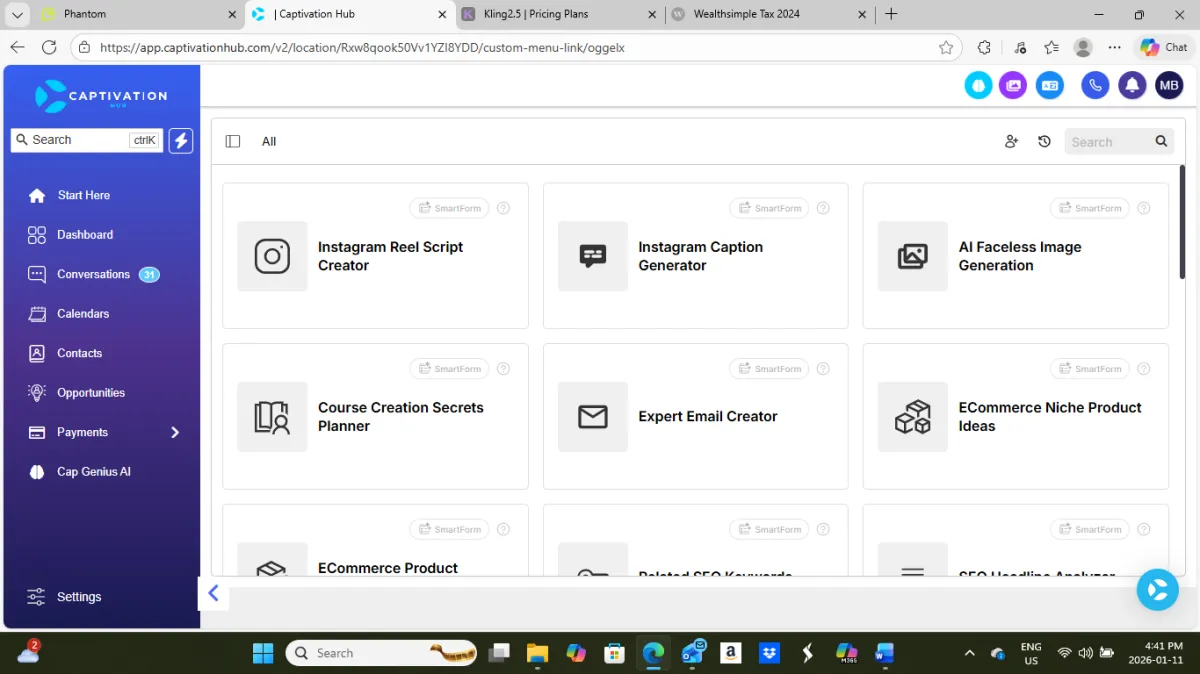Click help icon on ECommerce Niche Product card
Image resolution: width=1200 pixels, height=674 pixels.
[1143, 369]
